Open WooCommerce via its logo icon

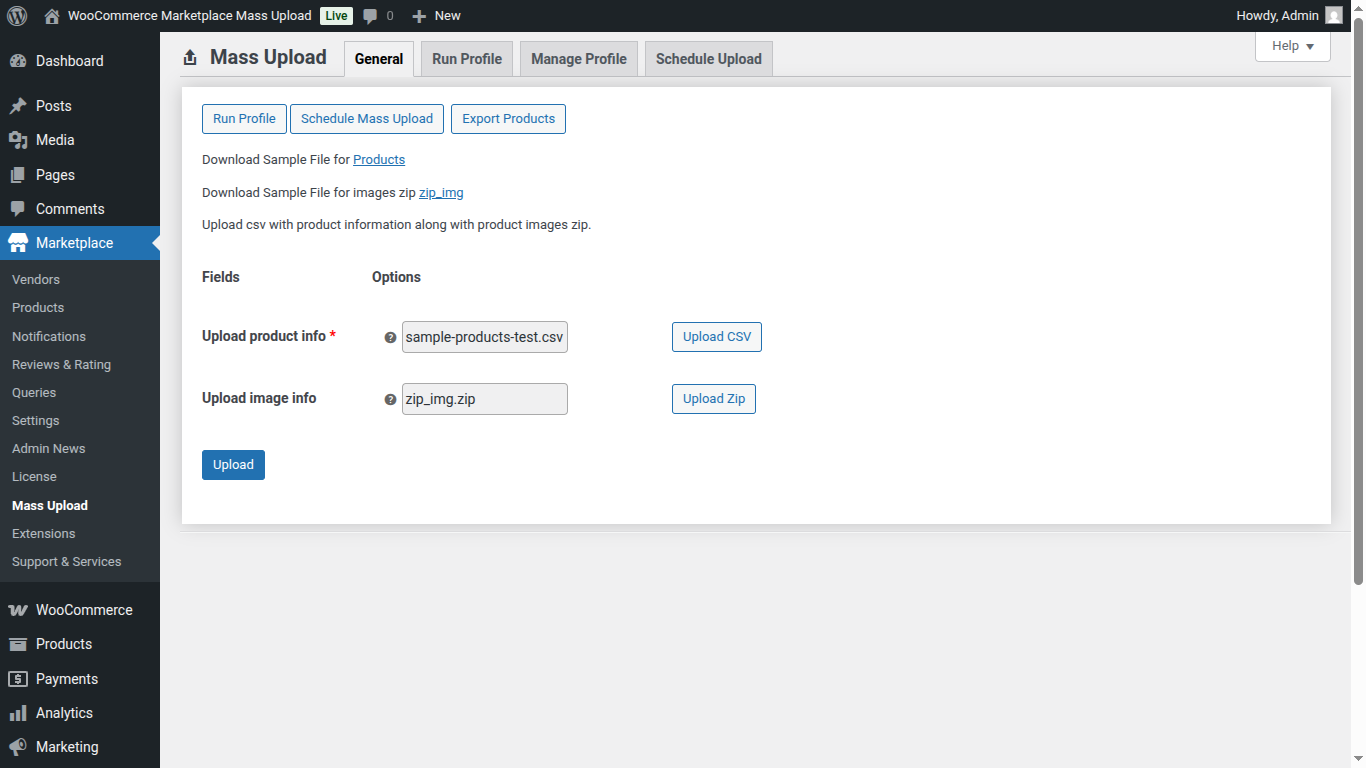tap(20, 609)
